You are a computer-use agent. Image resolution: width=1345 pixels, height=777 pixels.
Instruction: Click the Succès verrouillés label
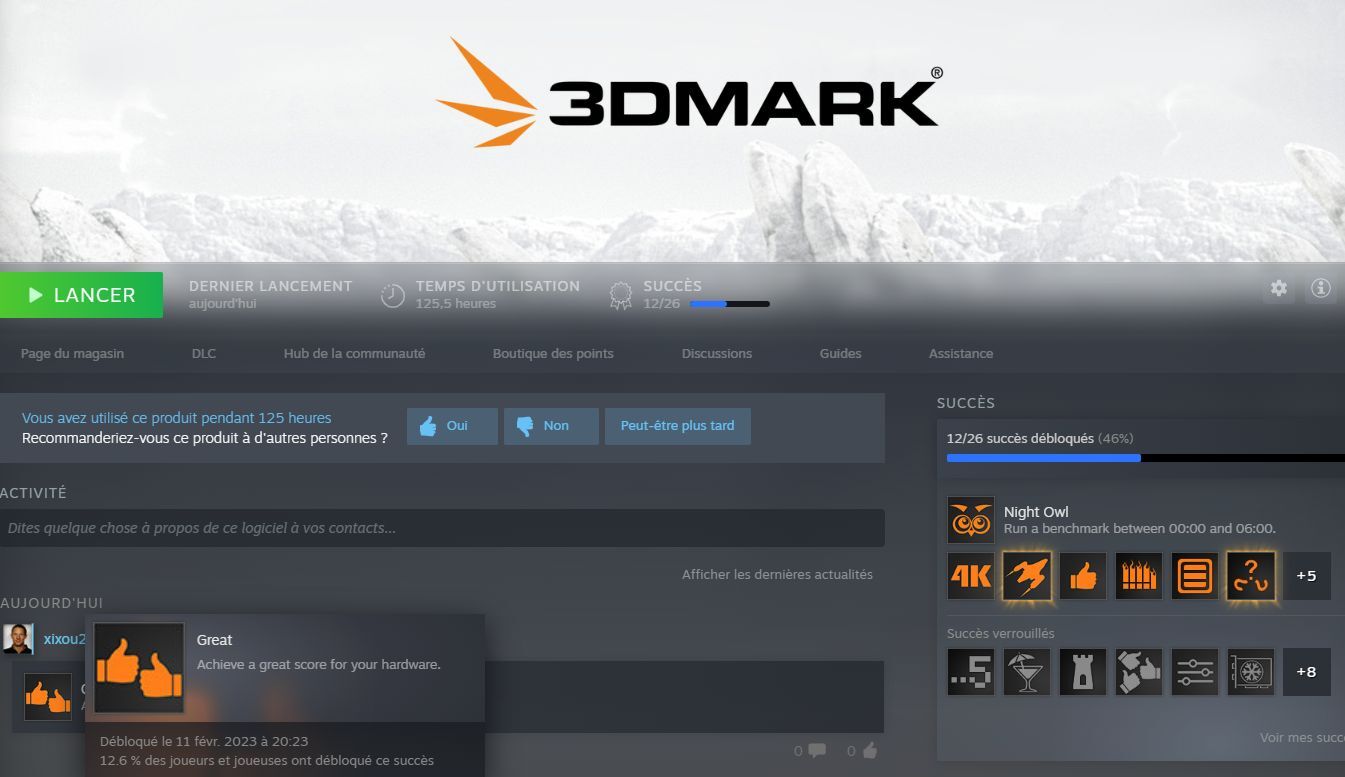(1001, 633)
